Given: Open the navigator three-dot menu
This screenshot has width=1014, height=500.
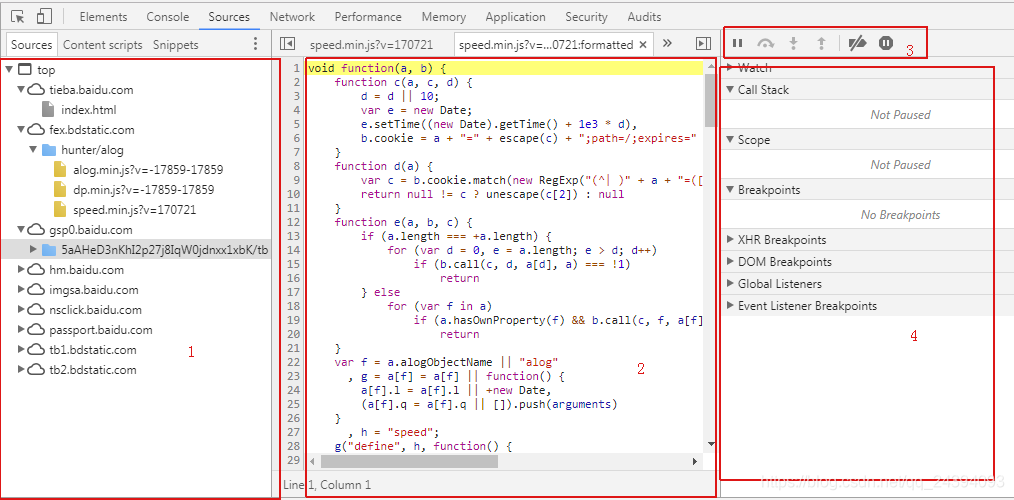Looking at the screenshot, I should point(255,44).
